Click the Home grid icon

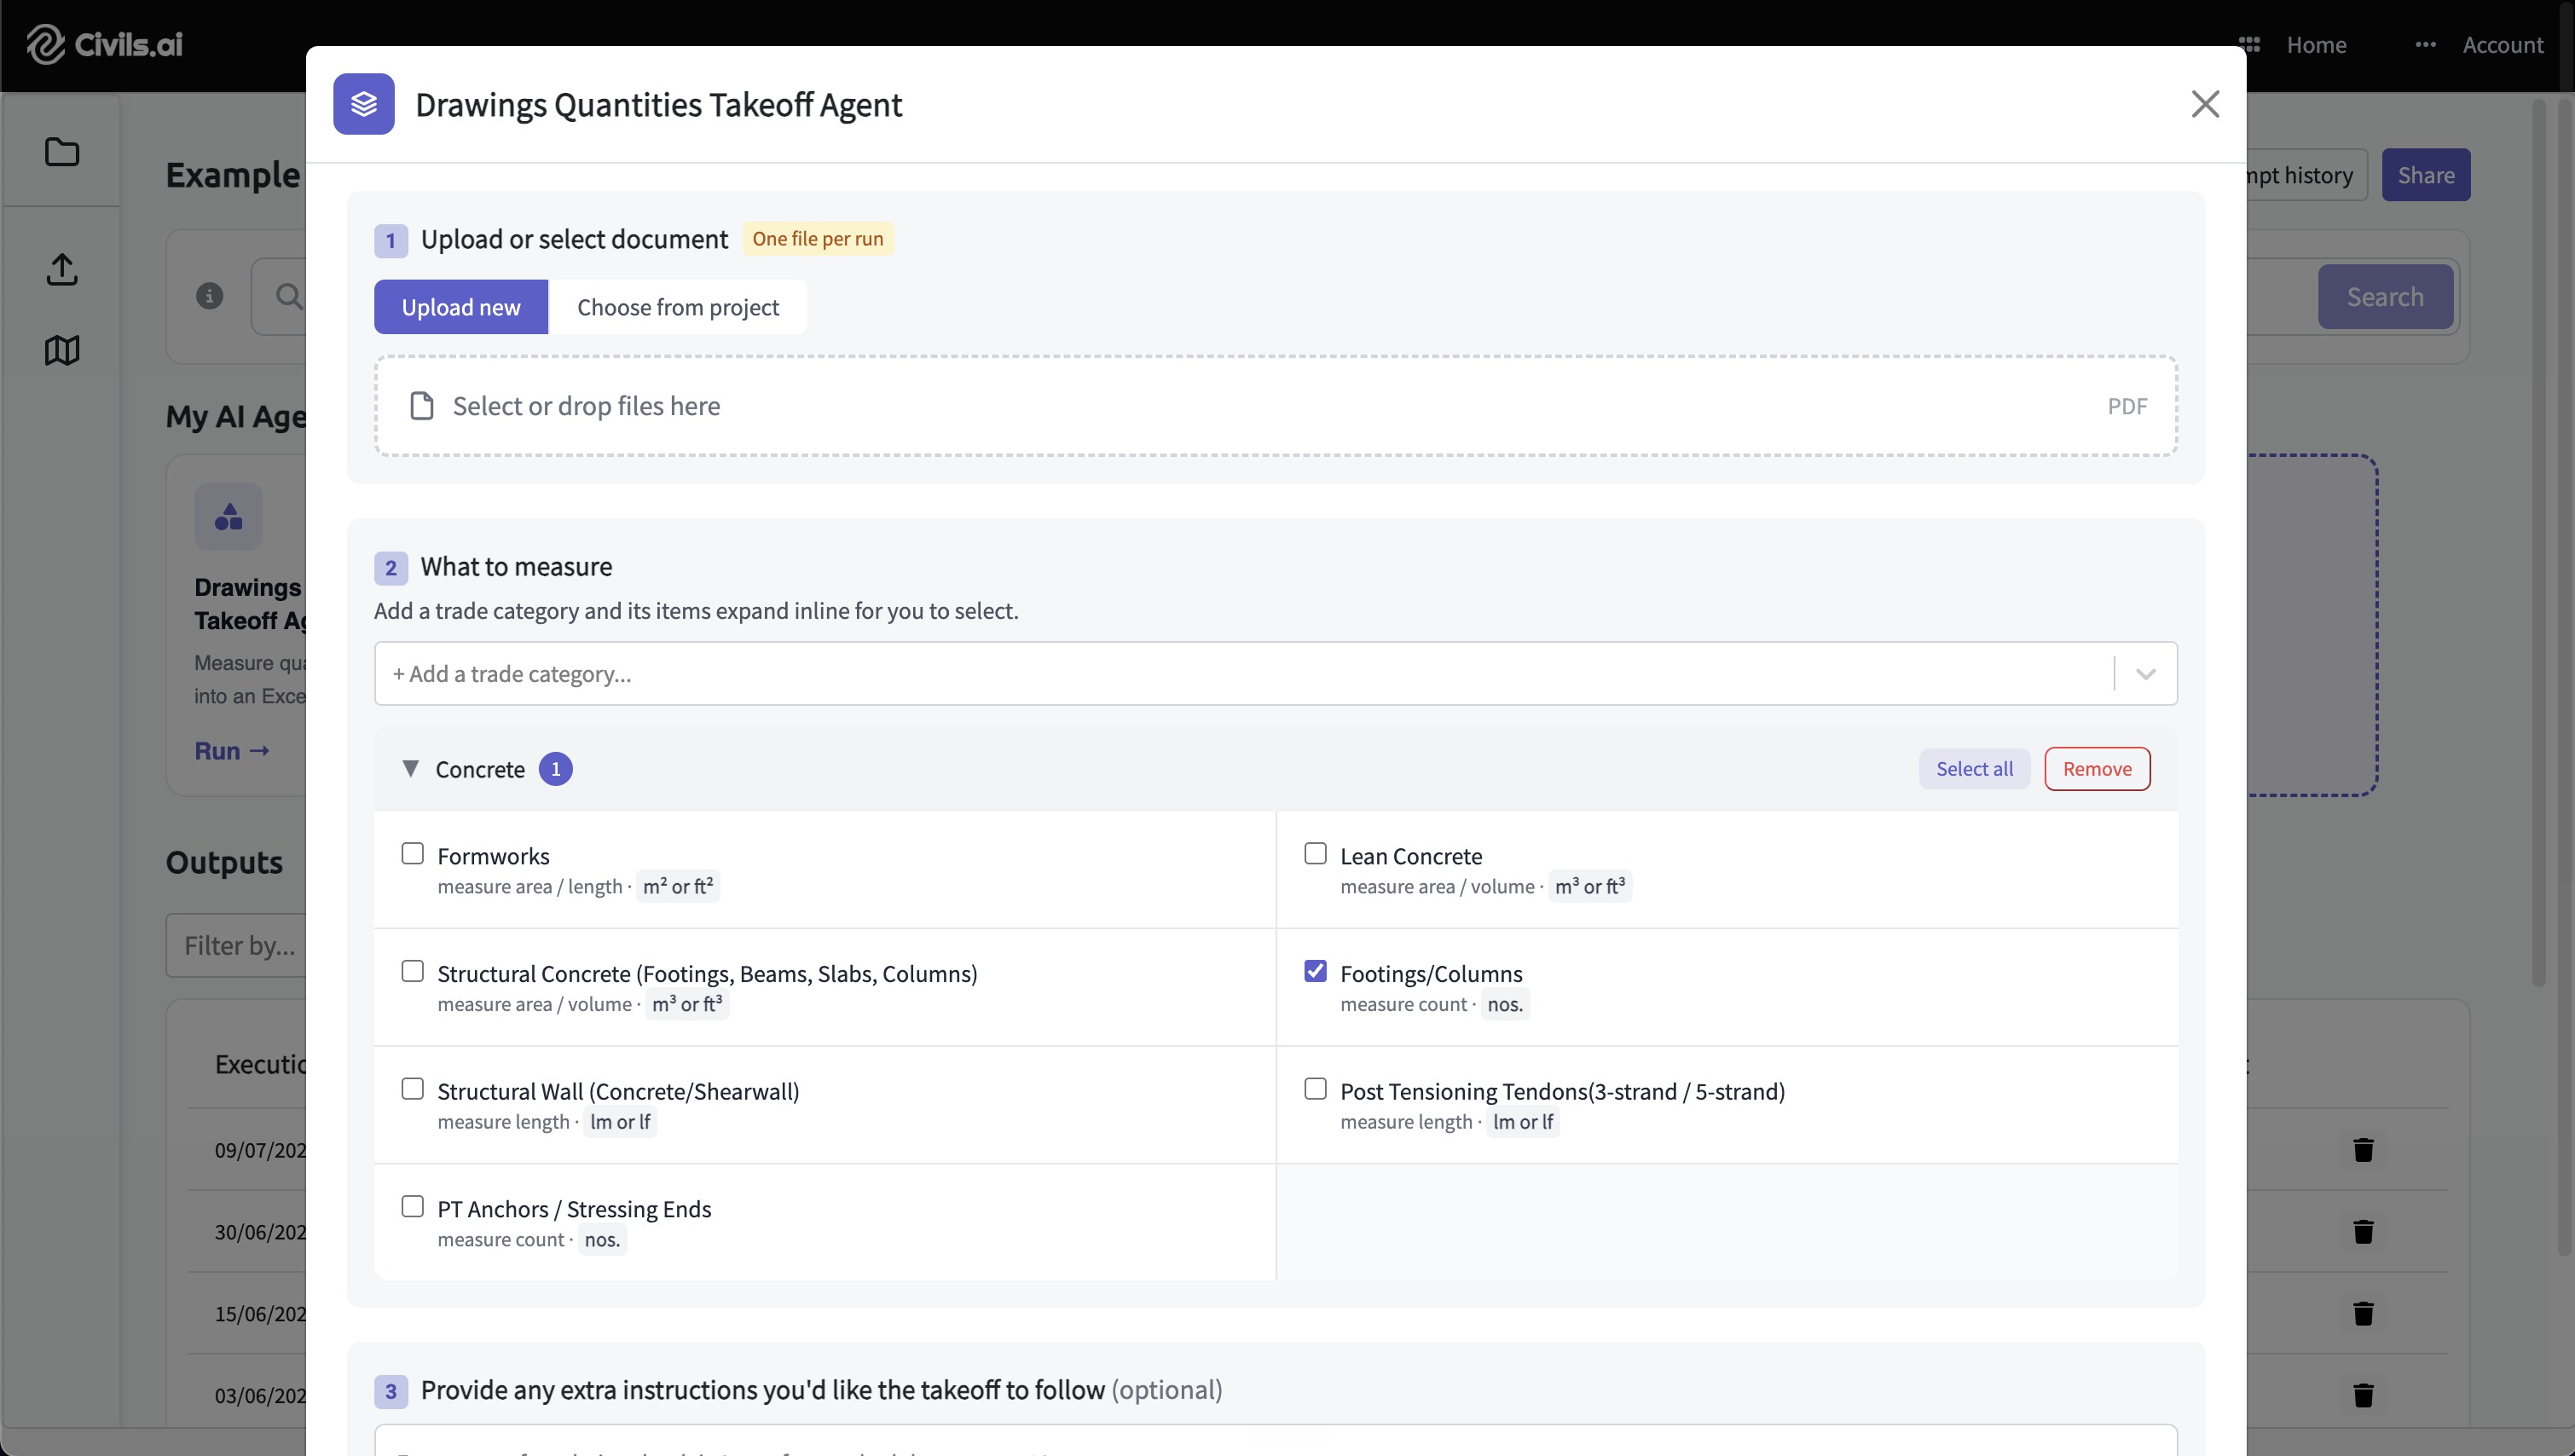(2250, 44)
